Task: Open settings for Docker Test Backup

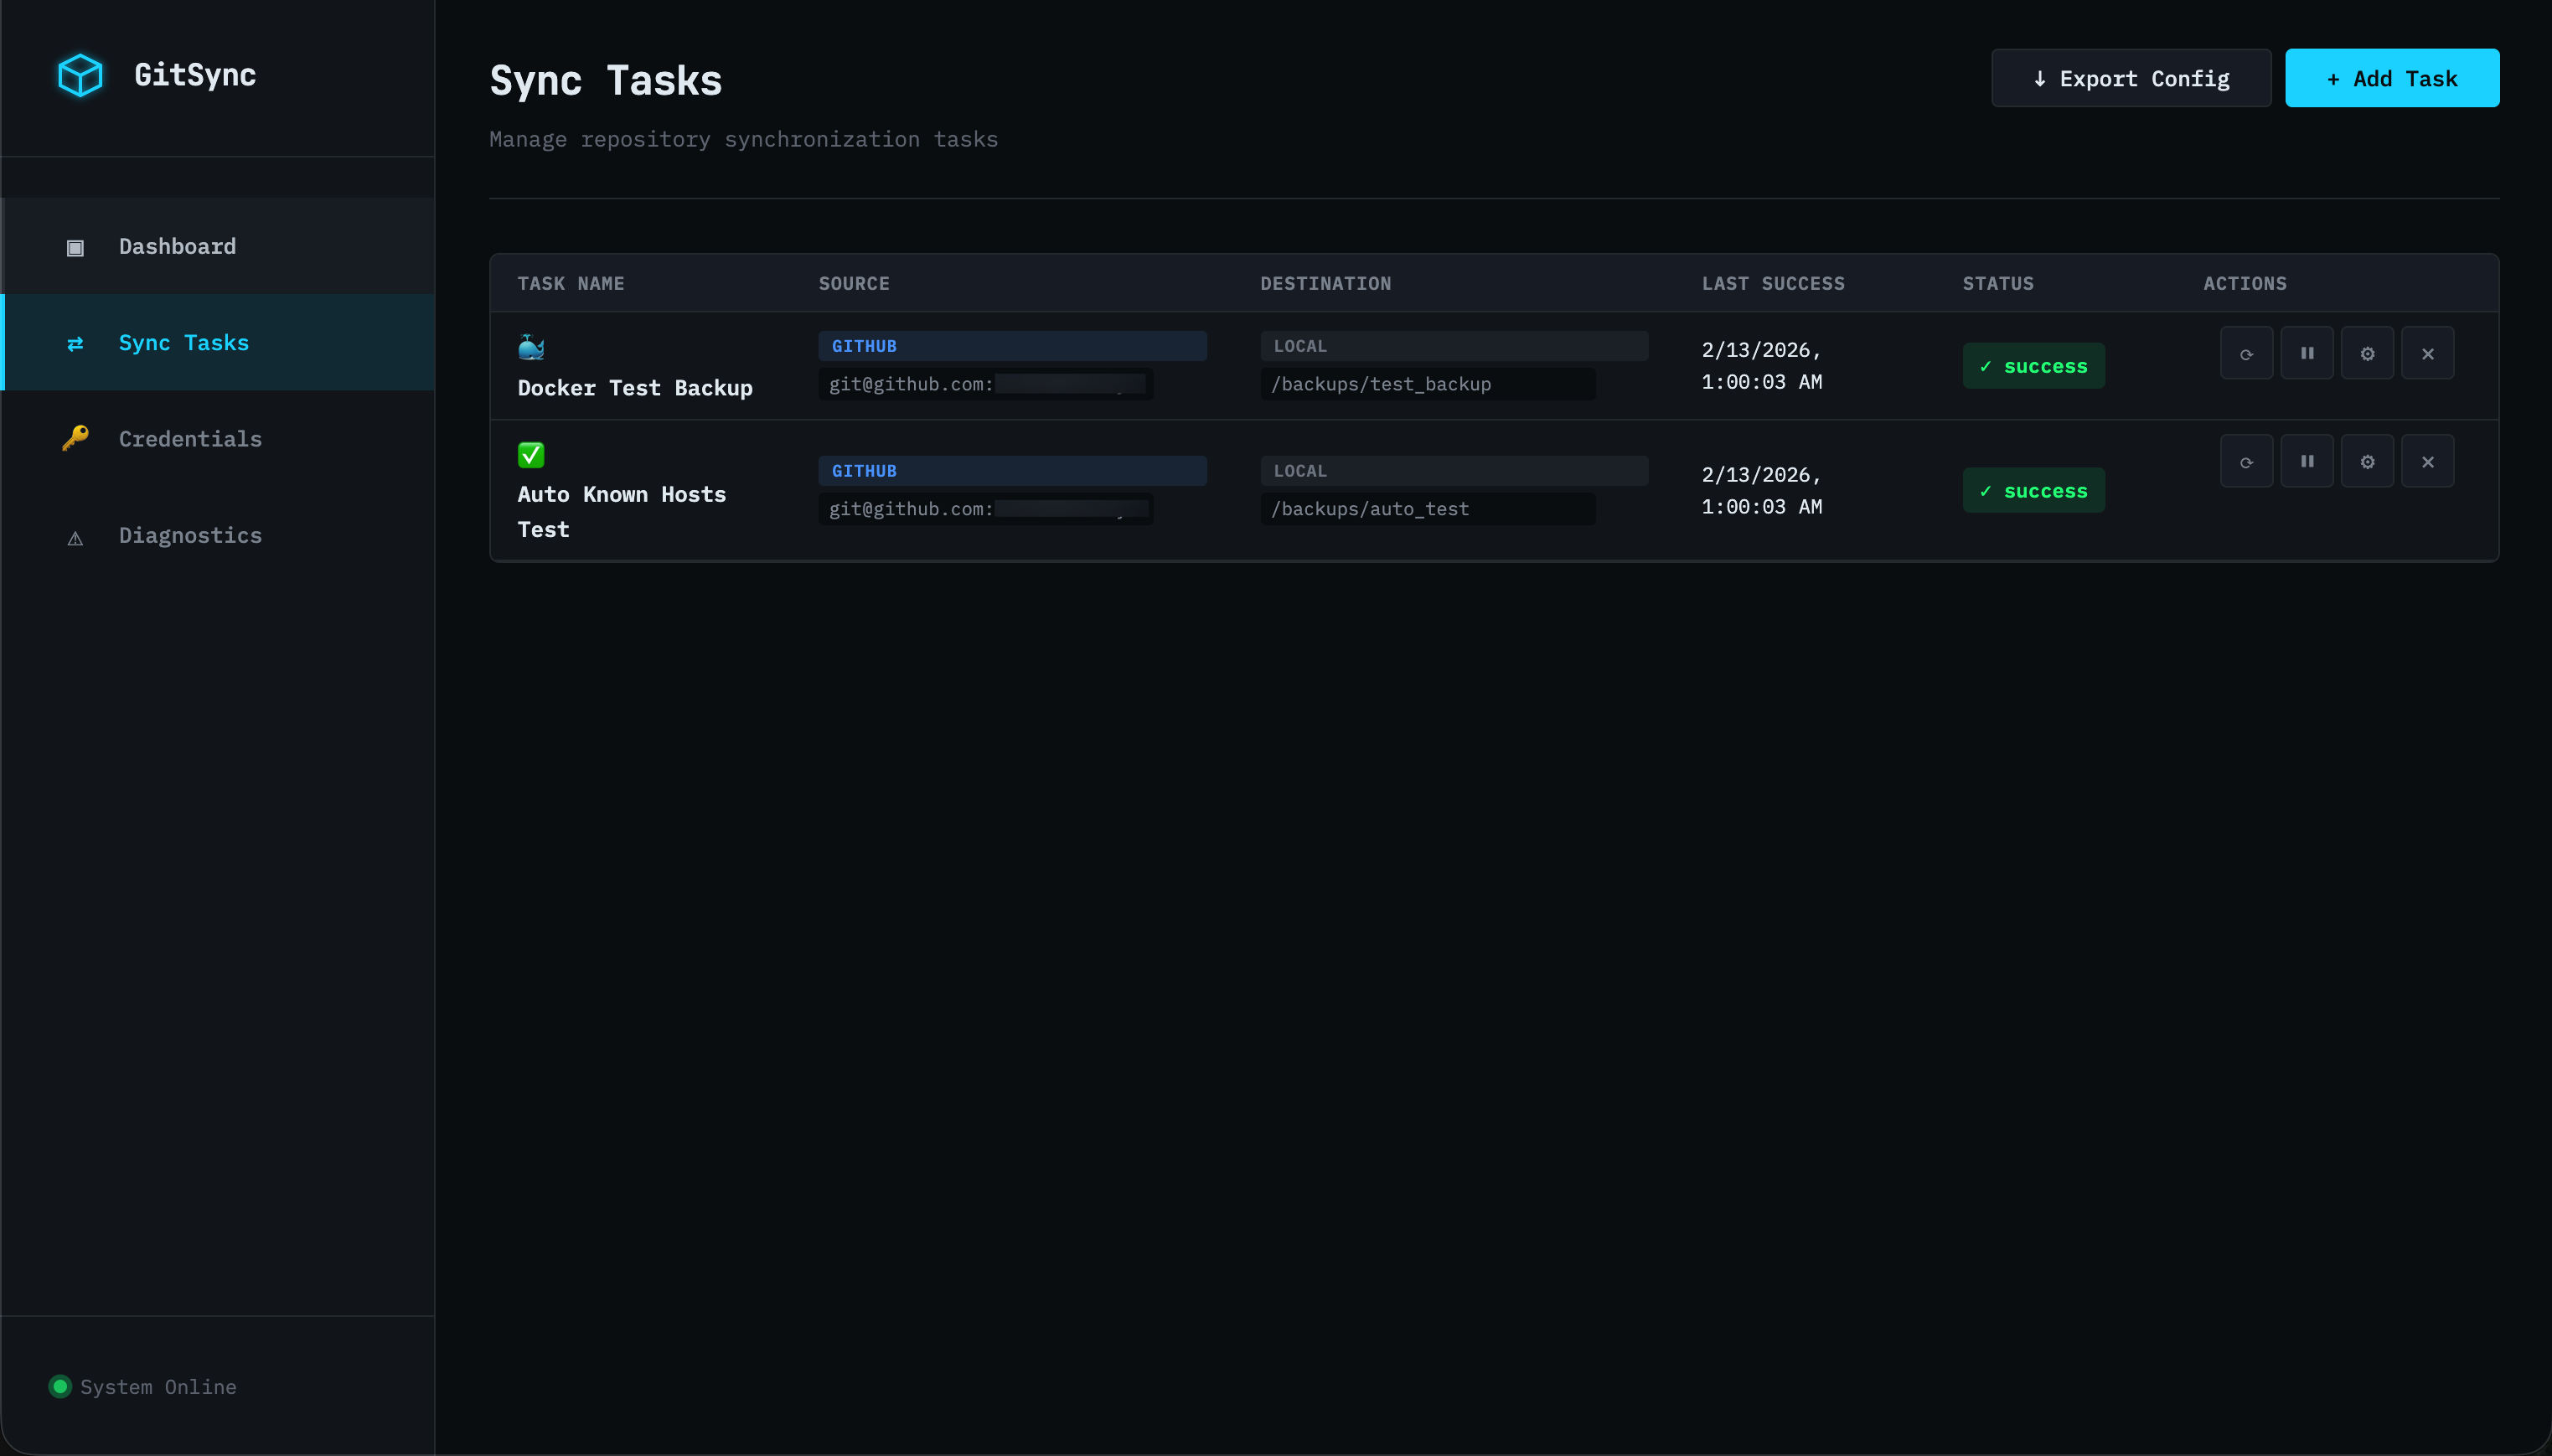Action: (2367, 353)
